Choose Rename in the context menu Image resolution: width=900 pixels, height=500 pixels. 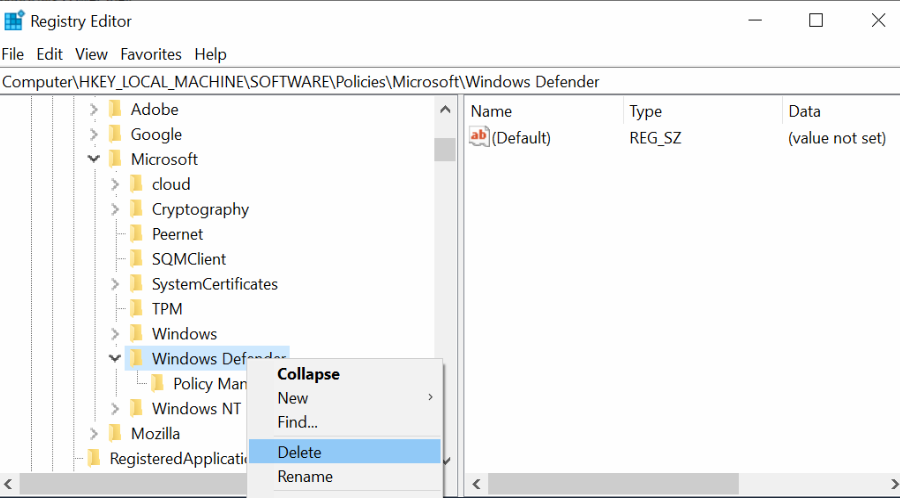tap(345, 476)
